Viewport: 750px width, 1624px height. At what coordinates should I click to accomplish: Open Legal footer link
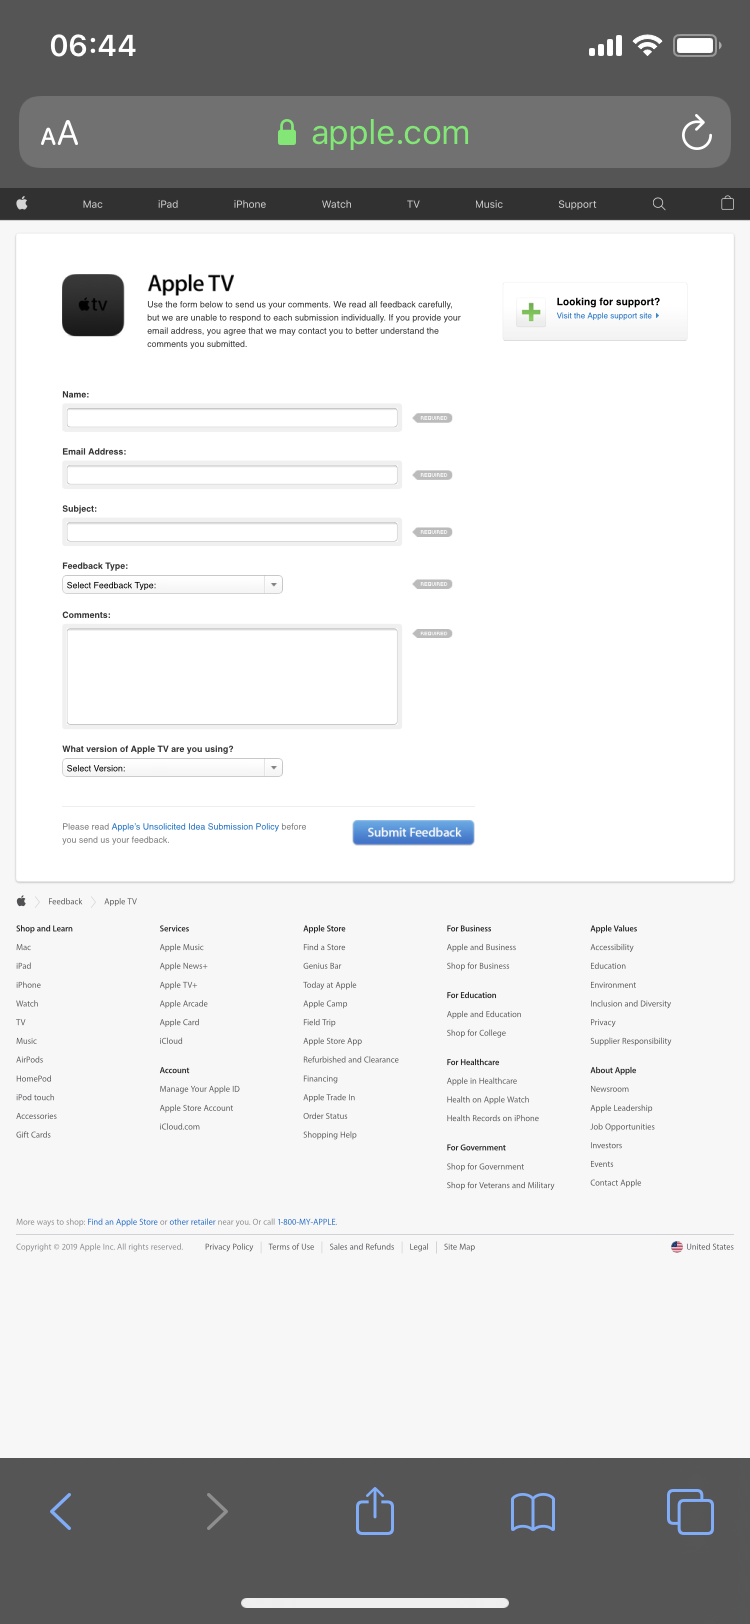click(419, 1247)
